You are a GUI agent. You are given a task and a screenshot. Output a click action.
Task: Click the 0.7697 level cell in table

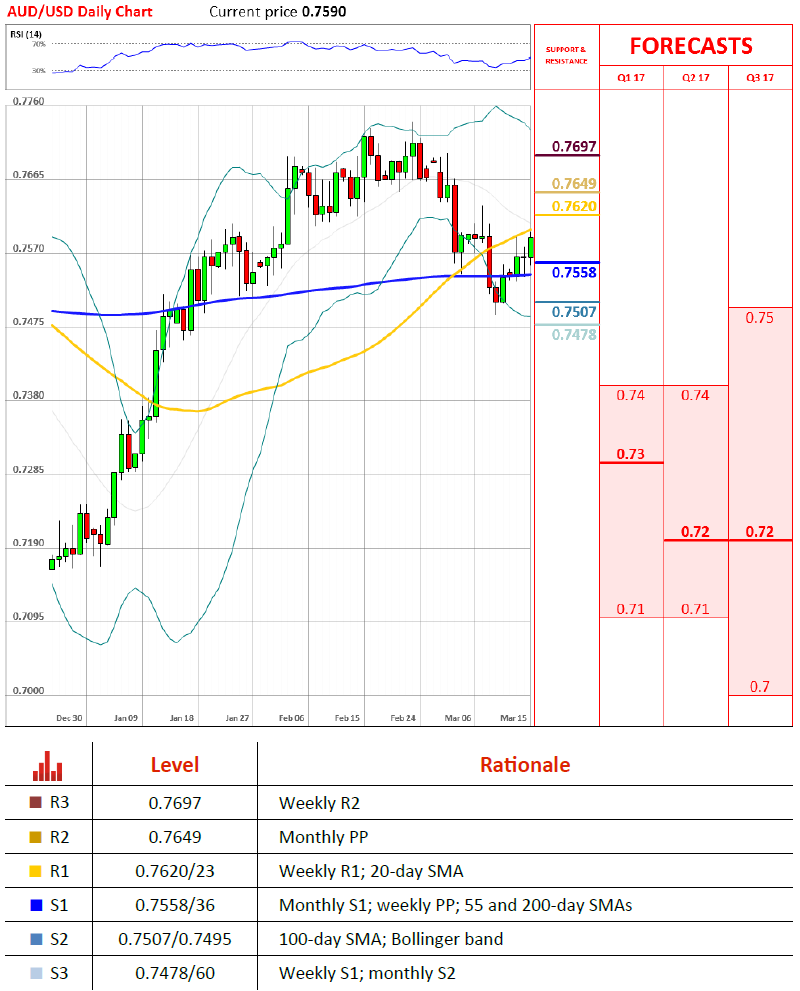point(175,803)
